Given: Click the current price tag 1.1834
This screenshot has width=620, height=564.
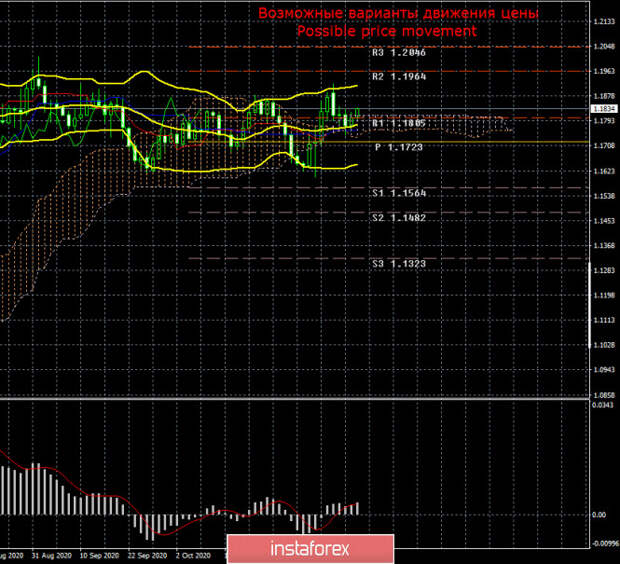Looking at the screenshot, I should point(604,108).
